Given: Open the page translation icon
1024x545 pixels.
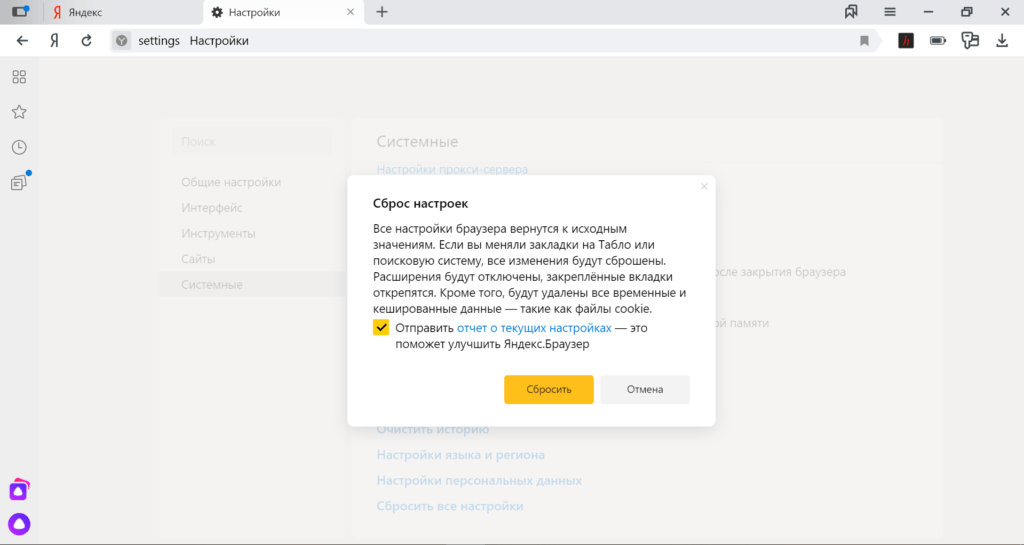Looking at the screenshot, I should coord(970,40).
